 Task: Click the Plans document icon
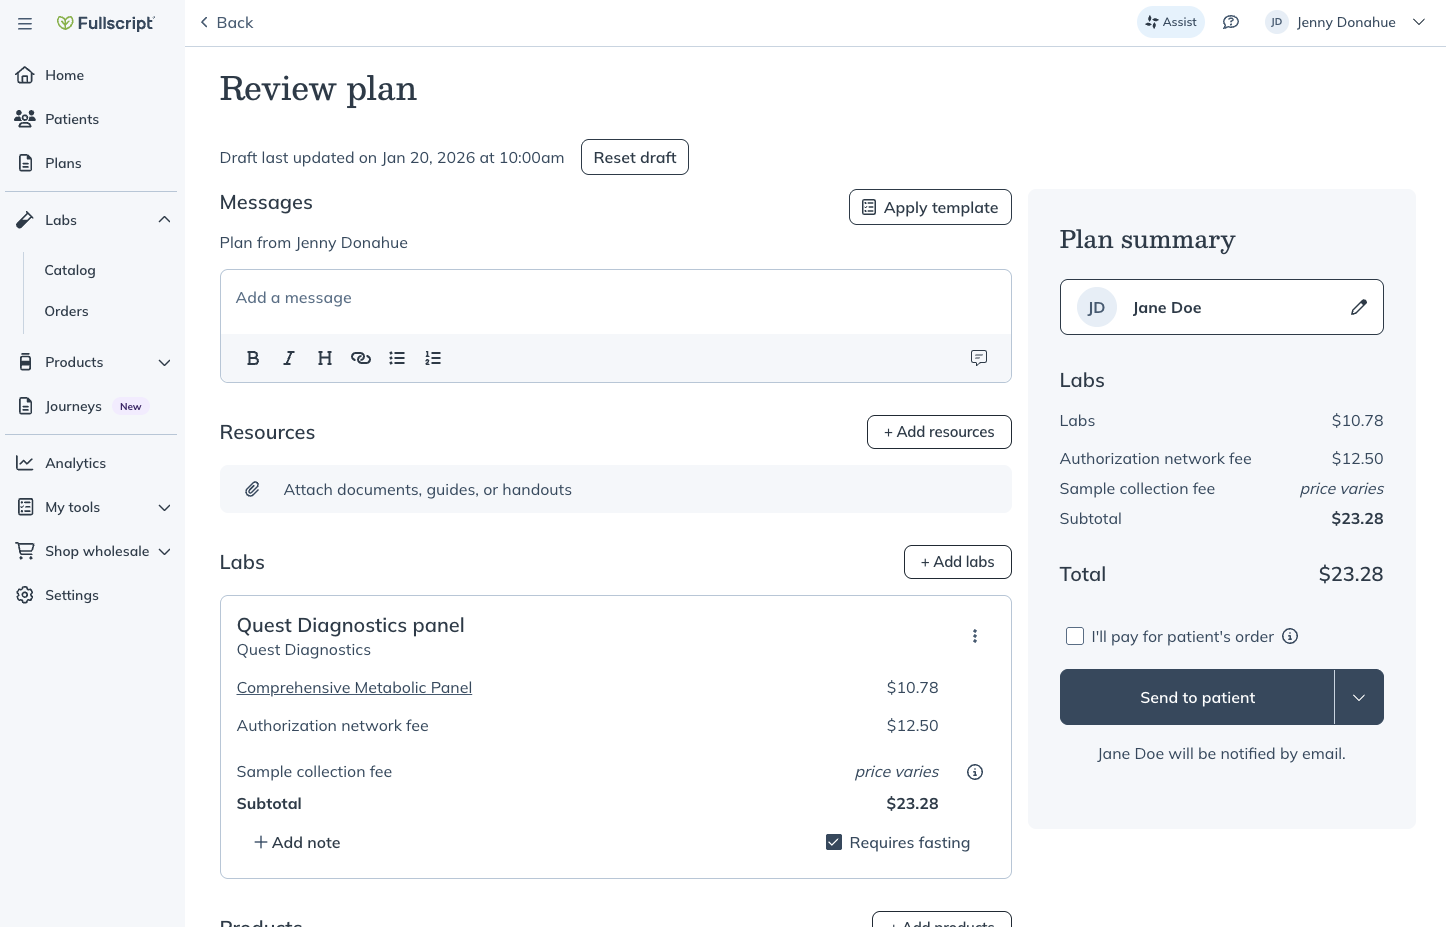point(25,163)
